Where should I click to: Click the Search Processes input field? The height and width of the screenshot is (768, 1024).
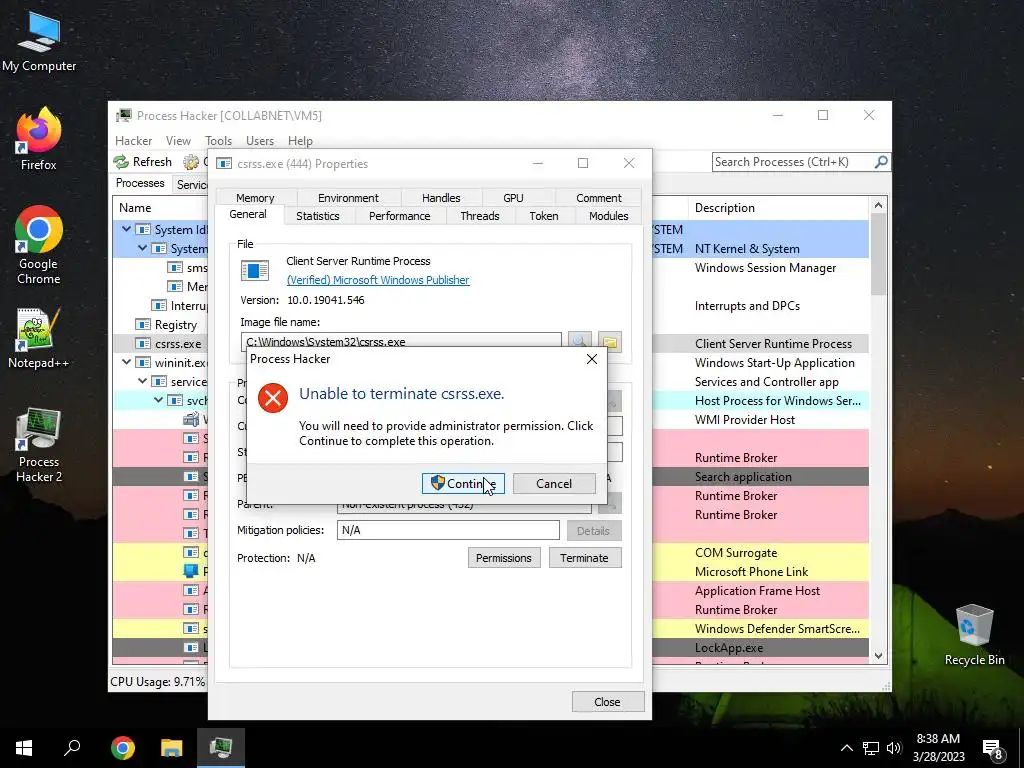[x=792, y=162]
